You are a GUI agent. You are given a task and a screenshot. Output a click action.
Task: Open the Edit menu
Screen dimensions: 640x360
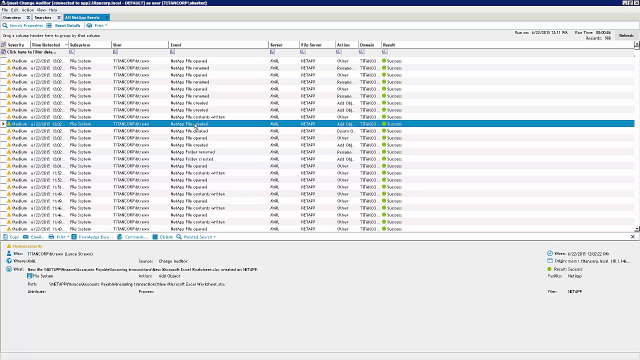[14, 10]
